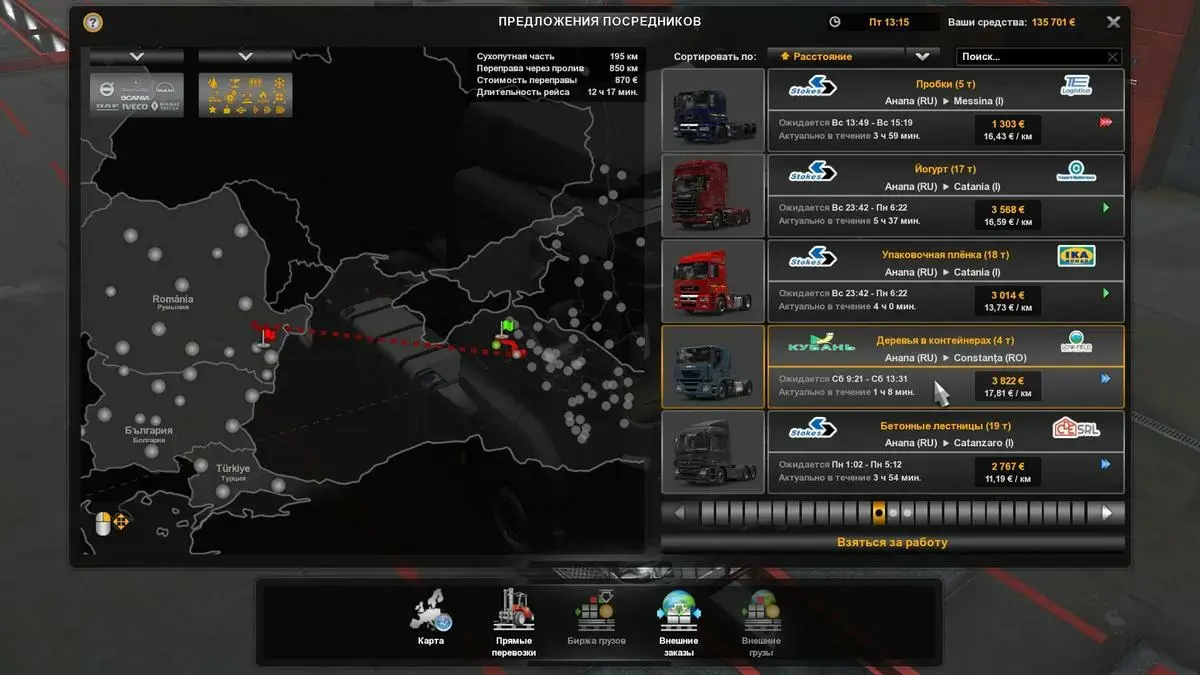
Task: Open the sort-by Расстояние dropdown arrow
Action: pyautogui.click(x=922, y=56)
